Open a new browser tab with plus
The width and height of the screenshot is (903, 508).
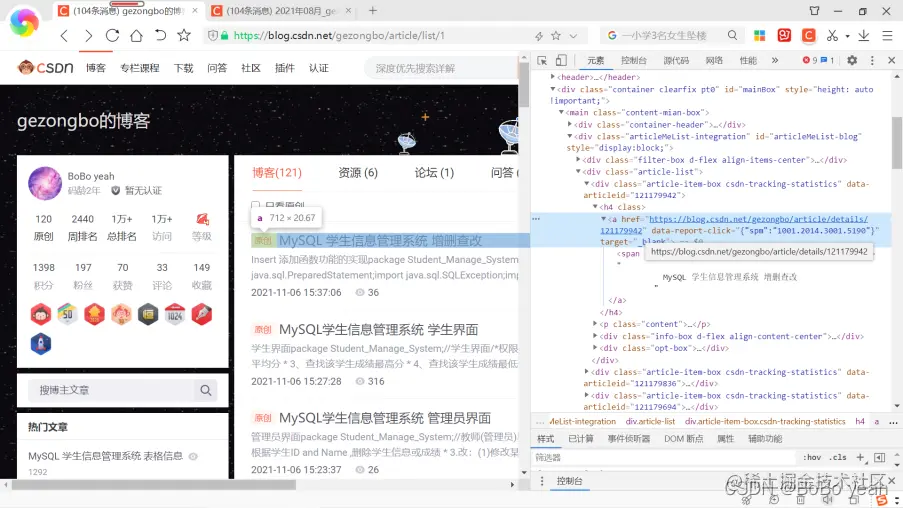[373, 10]
